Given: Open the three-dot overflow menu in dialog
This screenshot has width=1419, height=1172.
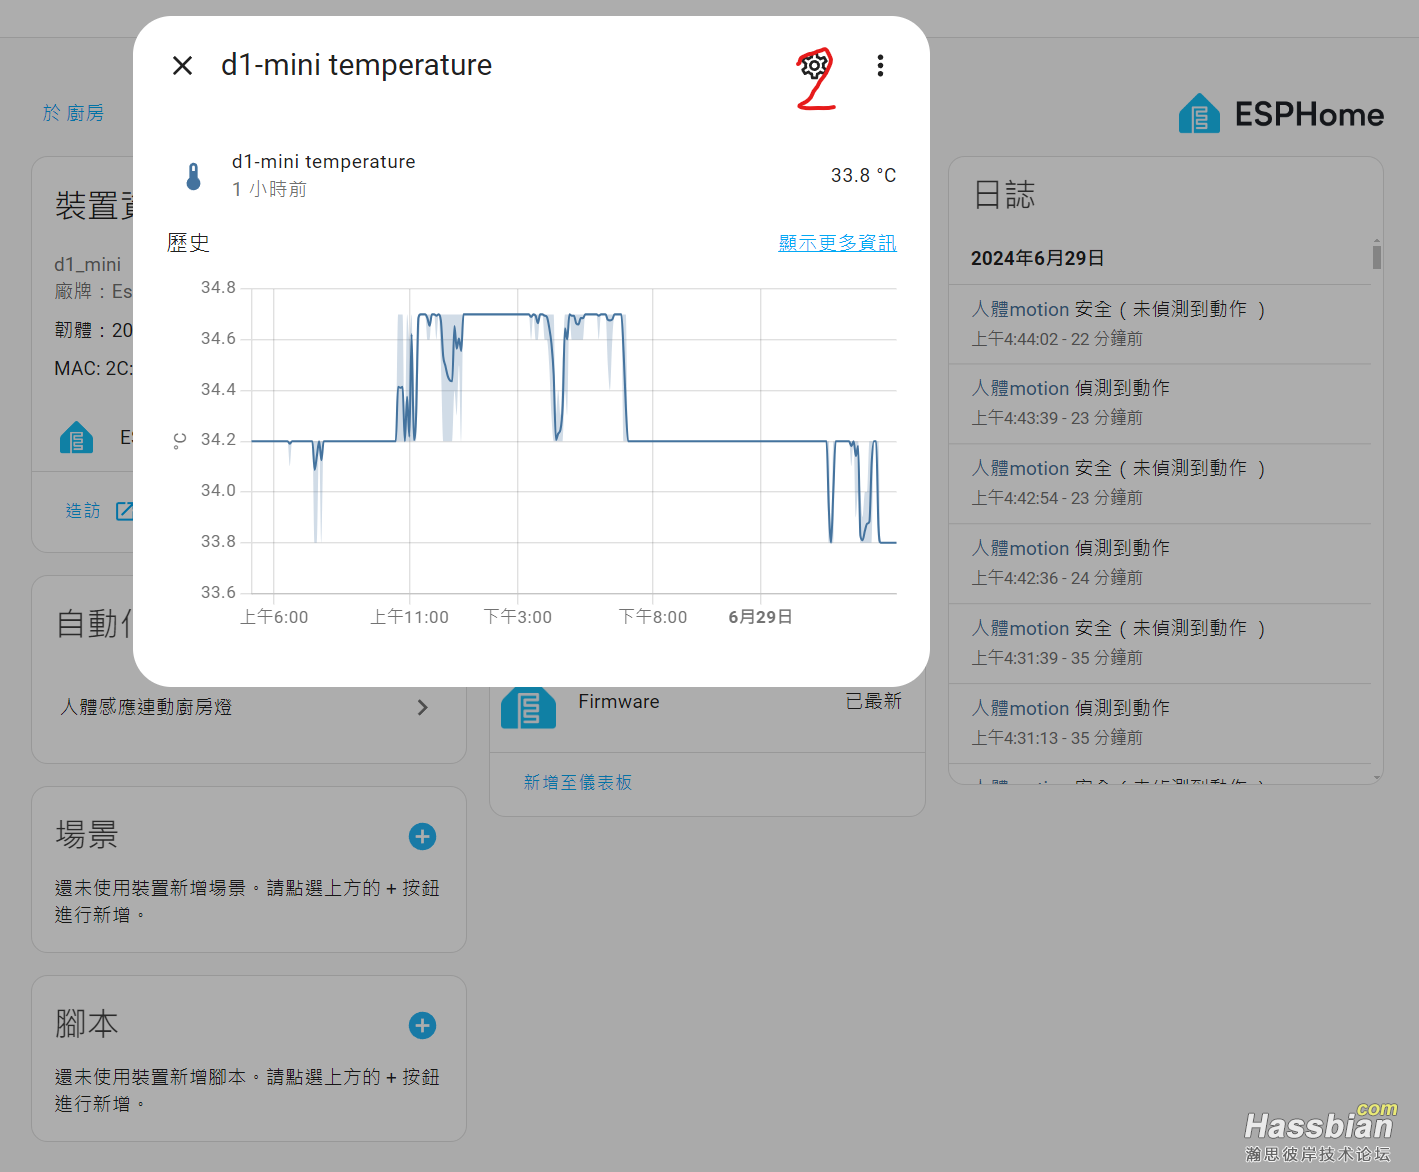Looking at the screenshot, I should tap(880, 66).
